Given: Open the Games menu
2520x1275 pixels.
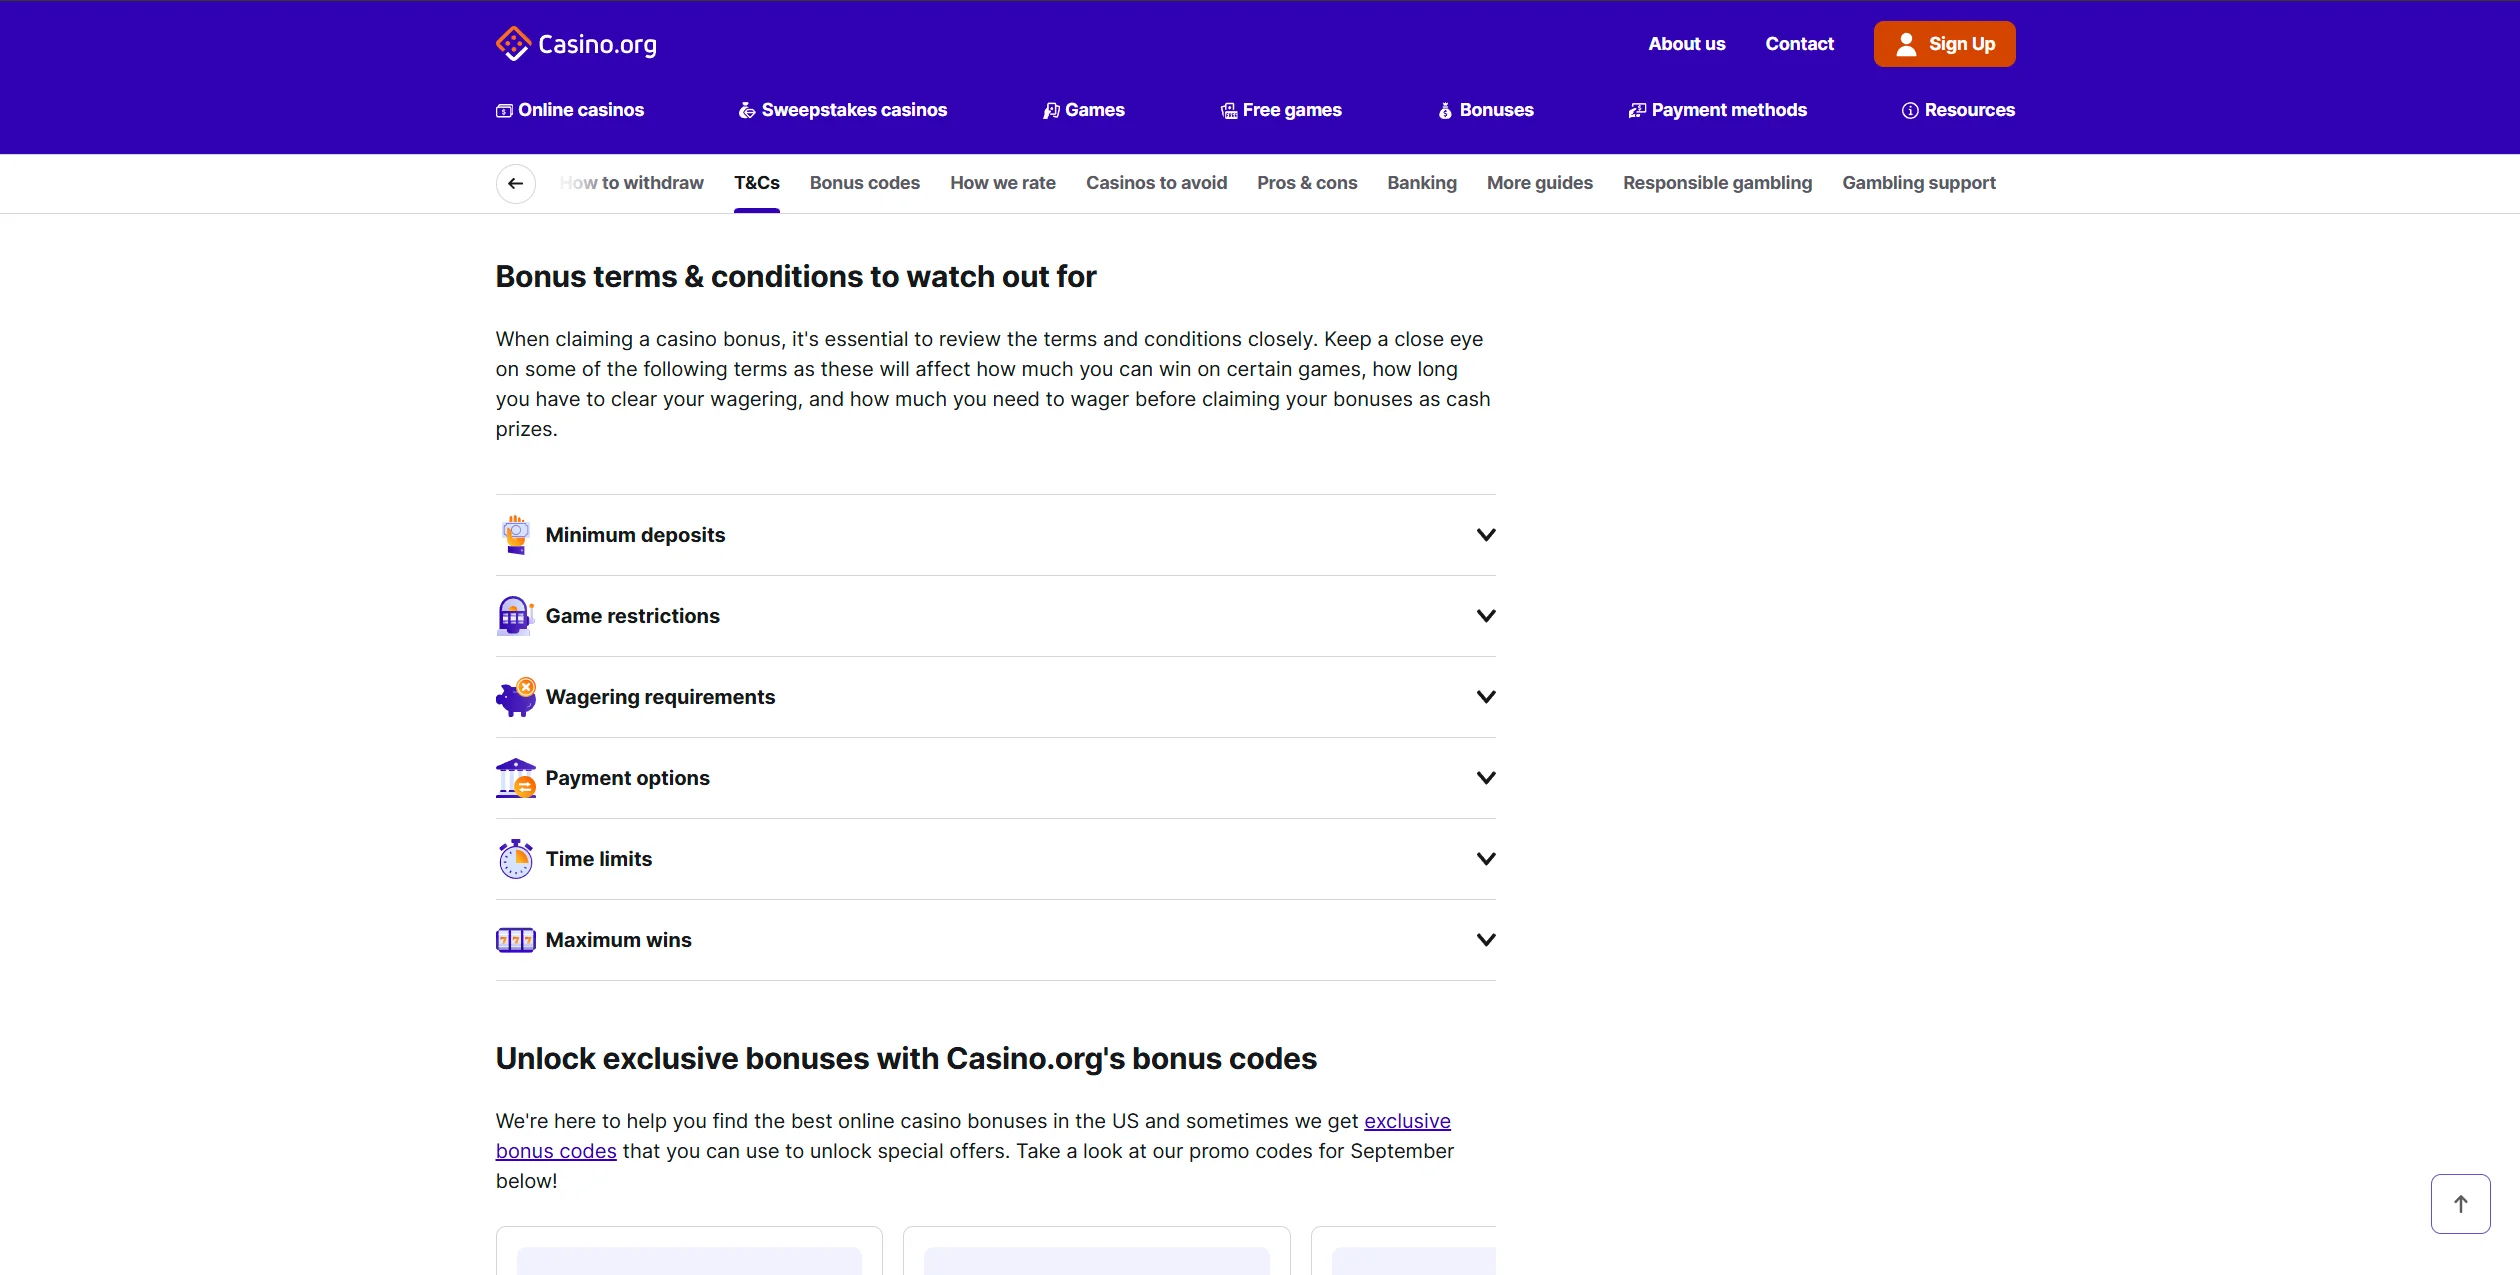Looking at the screenshot, I should [1084, 110].
